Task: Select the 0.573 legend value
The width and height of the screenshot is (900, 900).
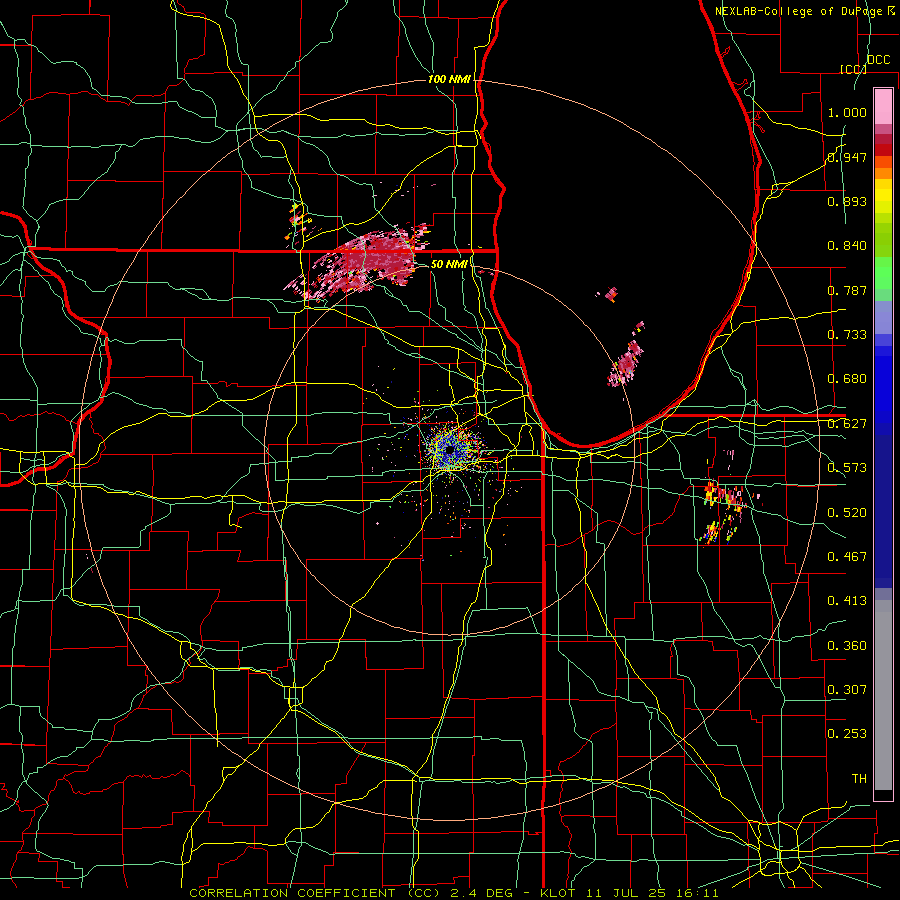Action: pos(847,468)
